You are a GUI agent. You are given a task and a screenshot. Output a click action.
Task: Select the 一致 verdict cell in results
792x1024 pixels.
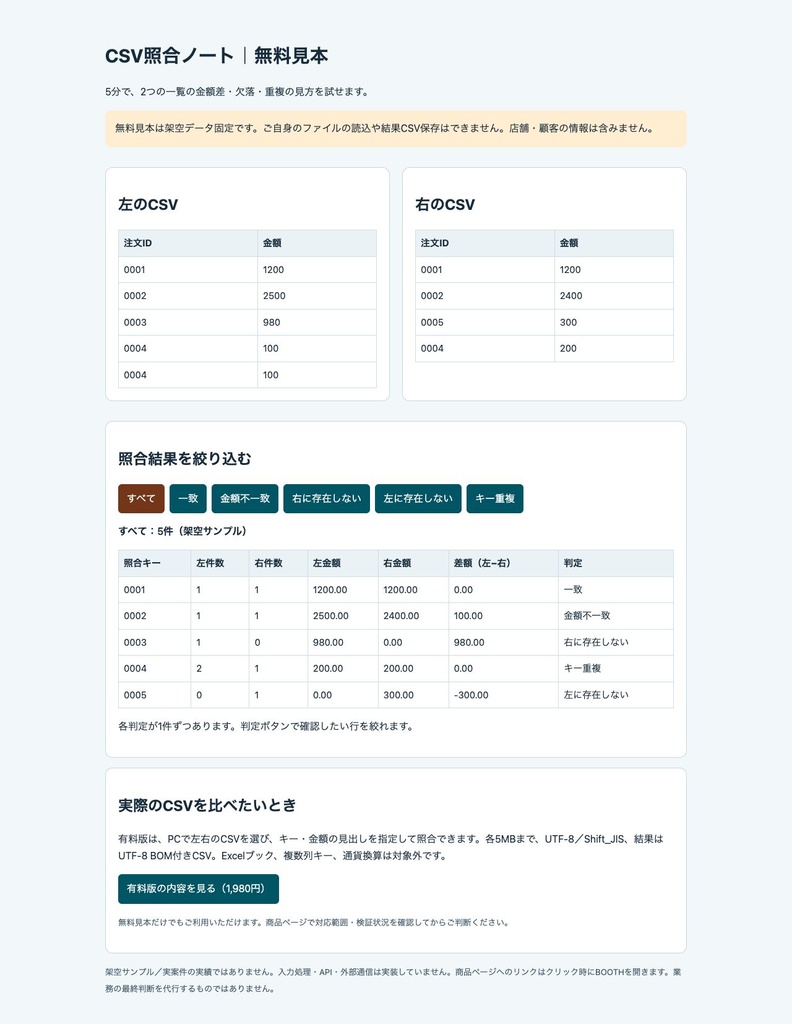[x=616, y=590]
